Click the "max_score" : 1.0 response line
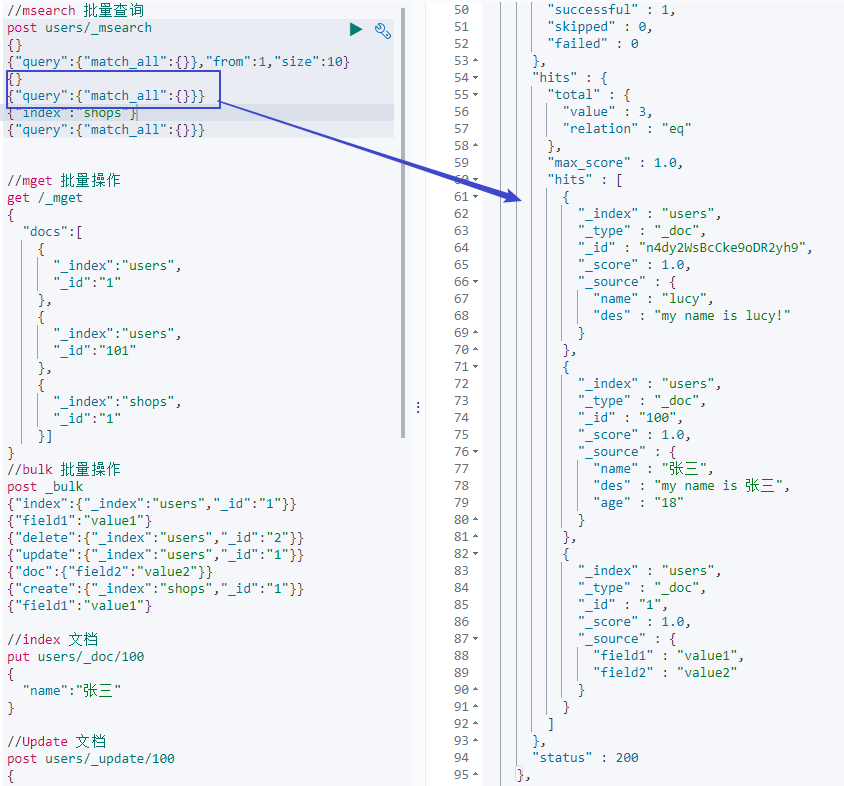Image resolution: width=844 pixels, height=786 pixels. point(615,163)
